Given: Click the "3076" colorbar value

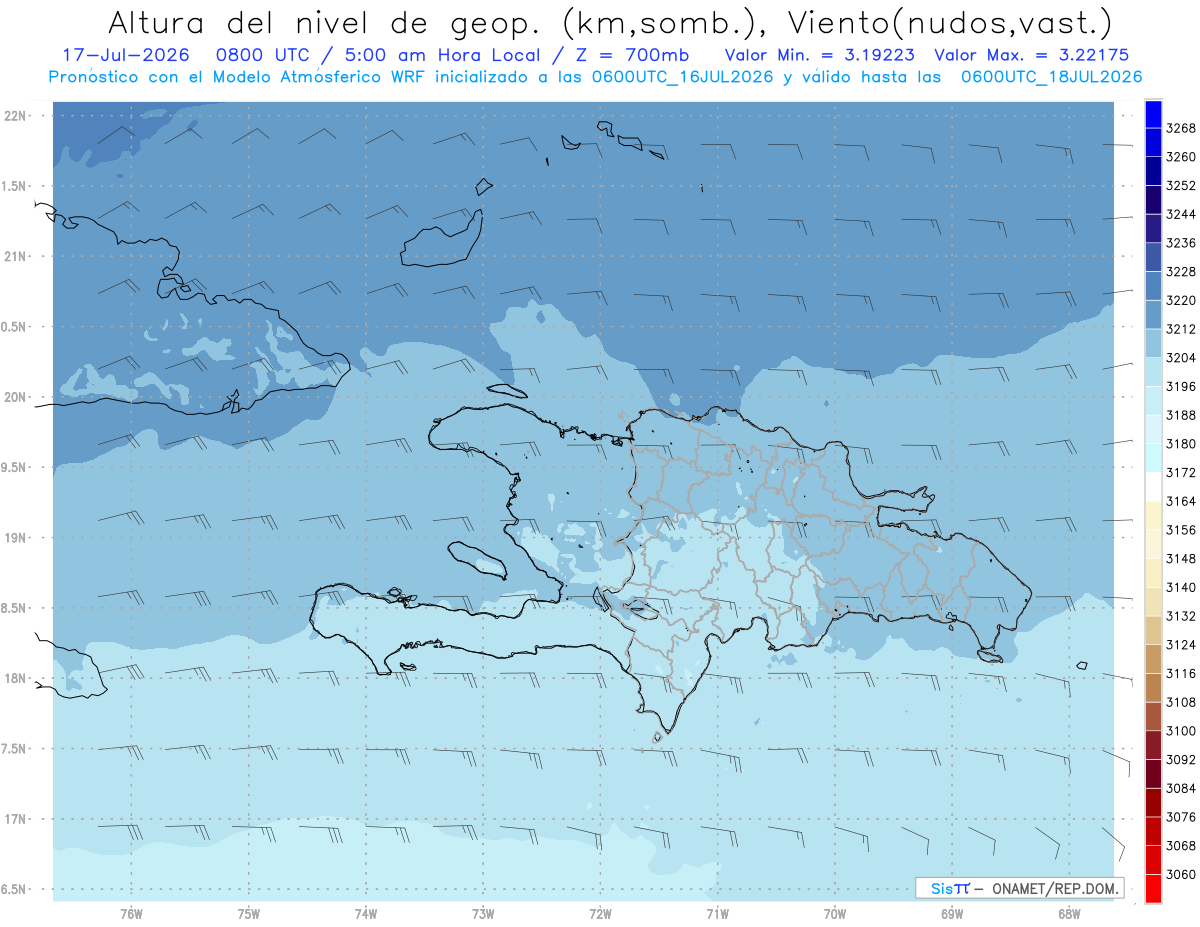Looking at the screenshot, I should pos(1181,817).
